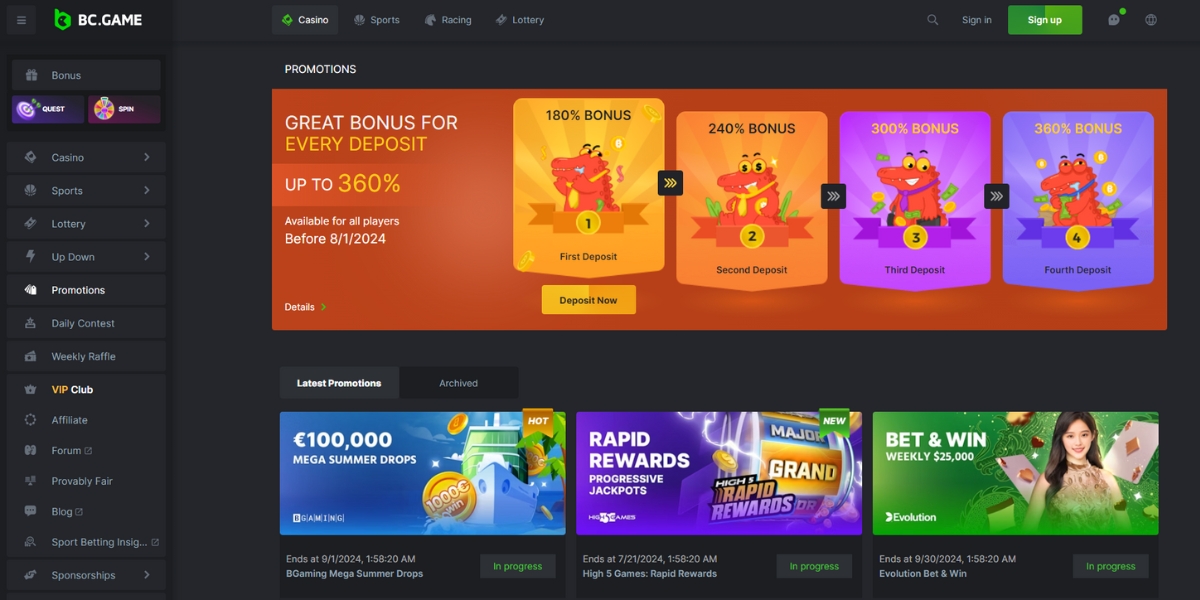The height and width of the screenshot is (600, 1200).
Task: Click the BC.GAME logo
Action: [98, 20]
